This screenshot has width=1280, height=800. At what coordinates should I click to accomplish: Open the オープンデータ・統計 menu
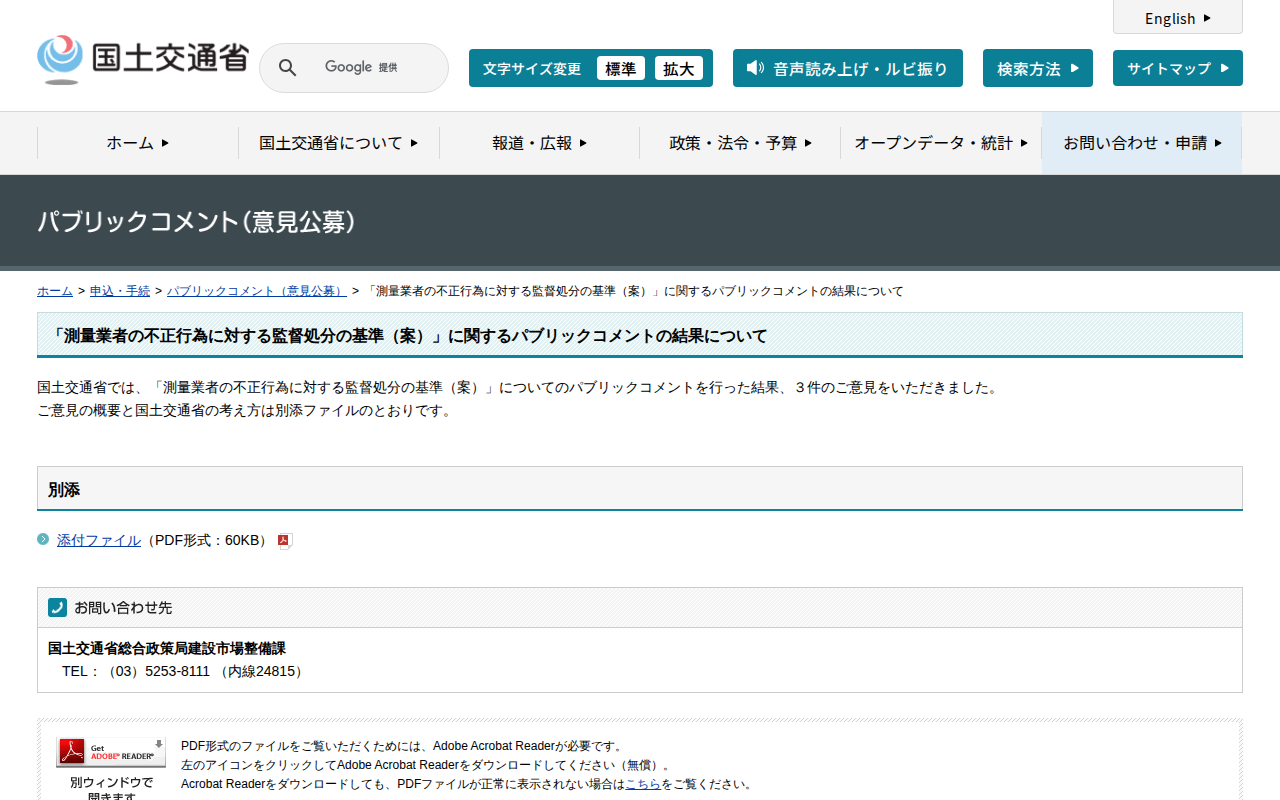pos(941,143)
